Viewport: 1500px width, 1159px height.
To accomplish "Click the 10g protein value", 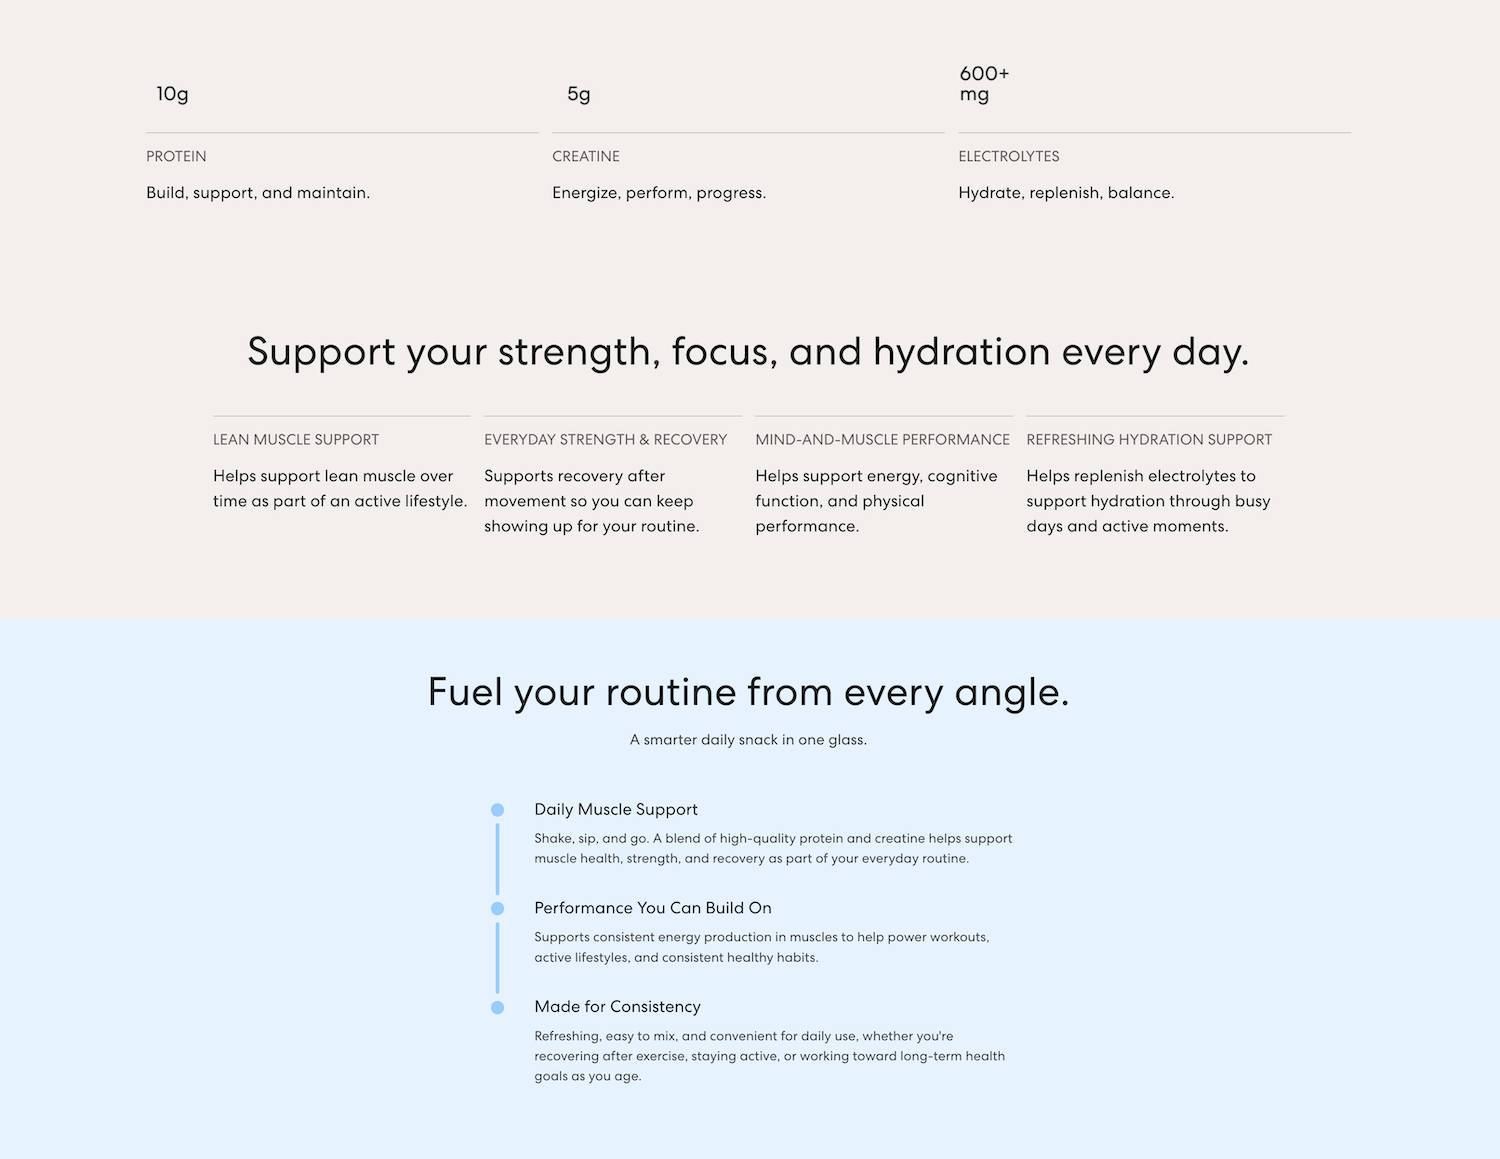I will 172,94.
